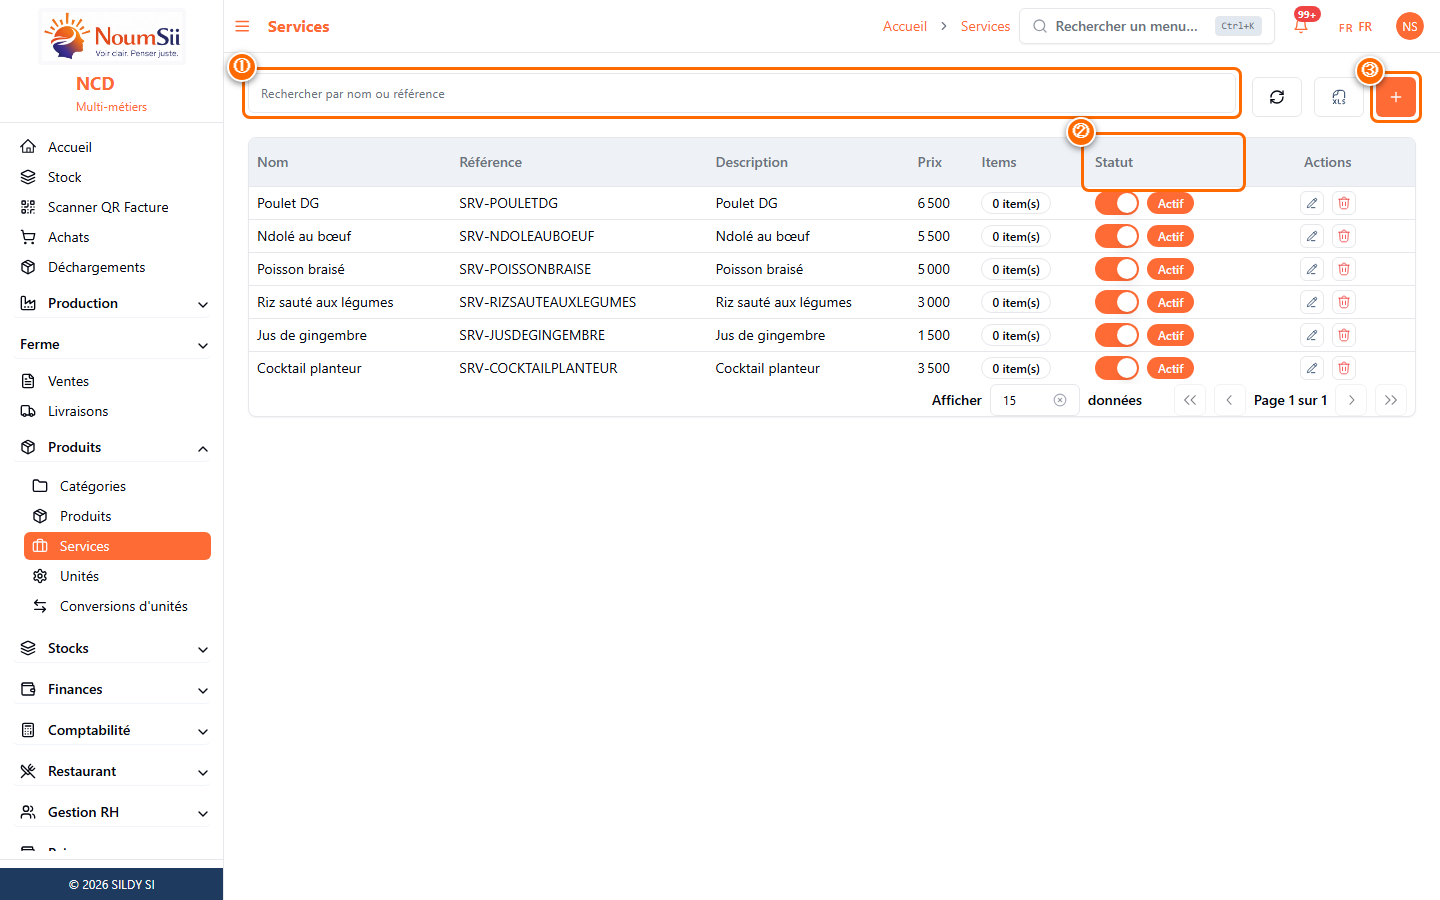The height and width of the screenshot is (900, 1440).
Task: Open Livraisons in the sidebar
Action: (112, 411)
